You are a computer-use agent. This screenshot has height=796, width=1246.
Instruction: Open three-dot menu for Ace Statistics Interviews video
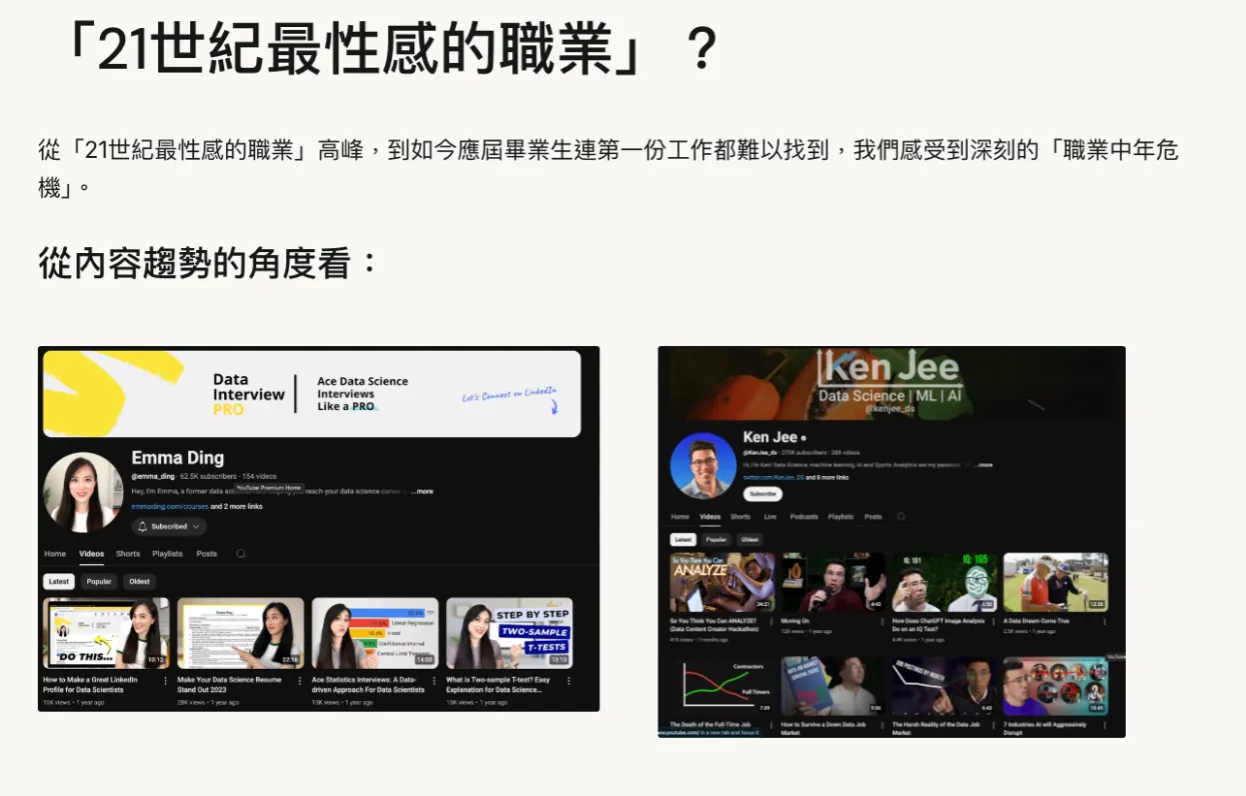click(434, 680)
